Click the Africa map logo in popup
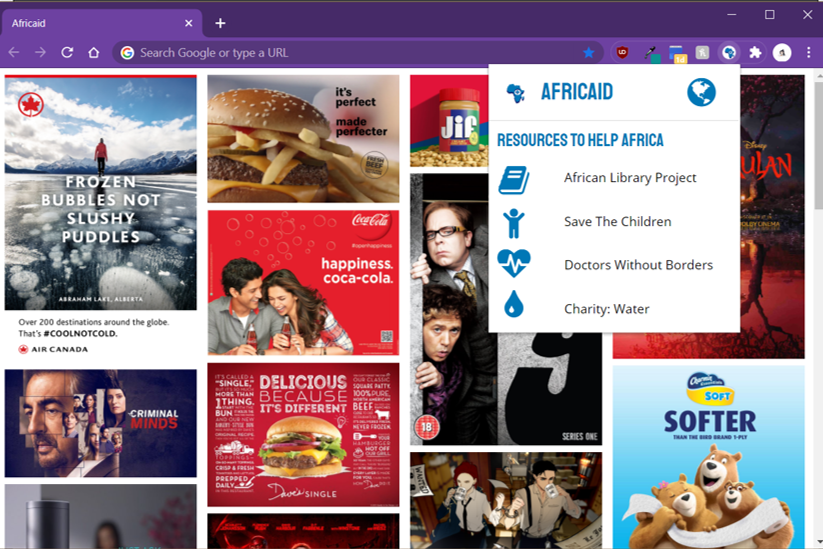This screenshot has height=549, width=823. pos(515,93)
